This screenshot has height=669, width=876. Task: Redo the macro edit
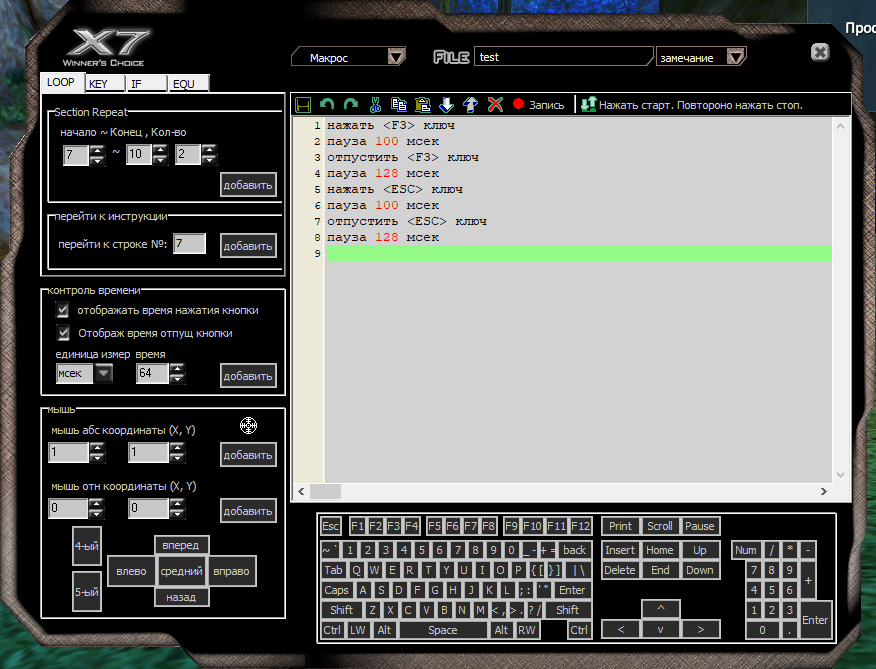350,104
